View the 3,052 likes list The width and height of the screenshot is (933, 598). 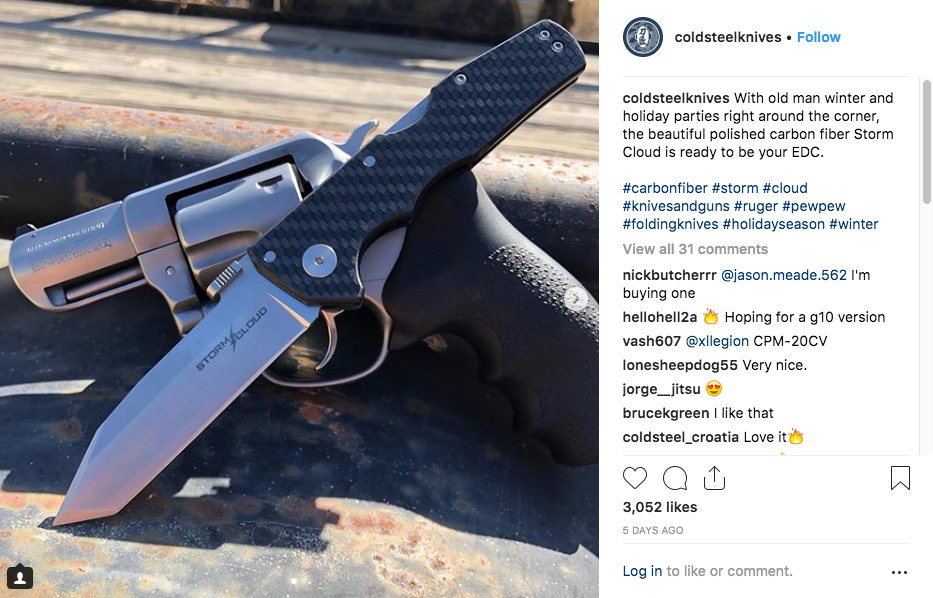660,507
